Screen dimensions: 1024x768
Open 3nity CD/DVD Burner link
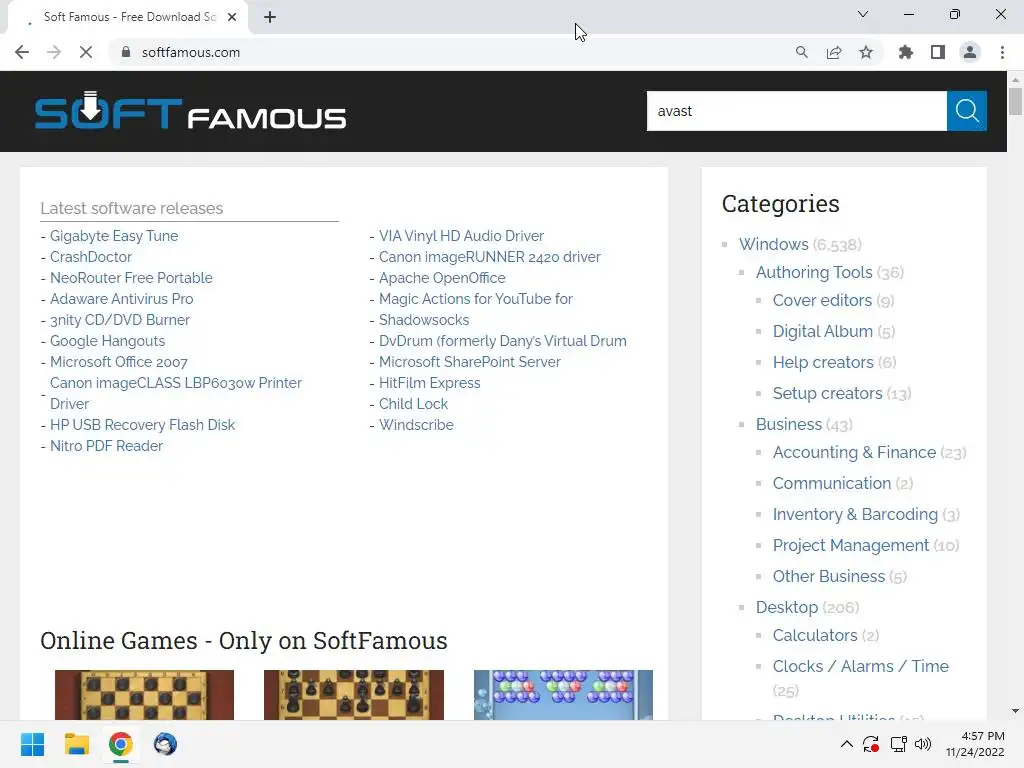120,319
